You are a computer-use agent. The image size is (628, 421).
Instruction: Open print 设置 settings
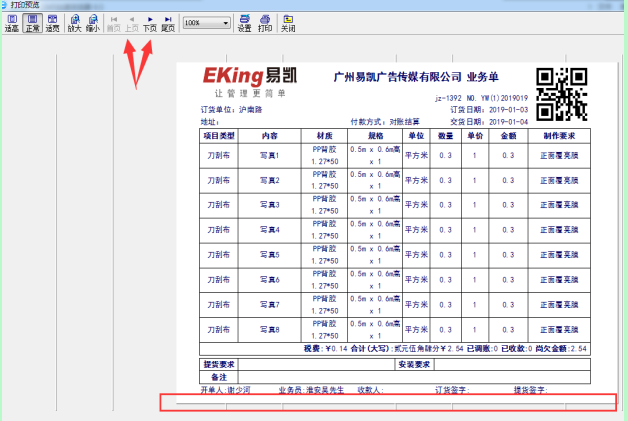pyautogui.click(x=244, y=24)
